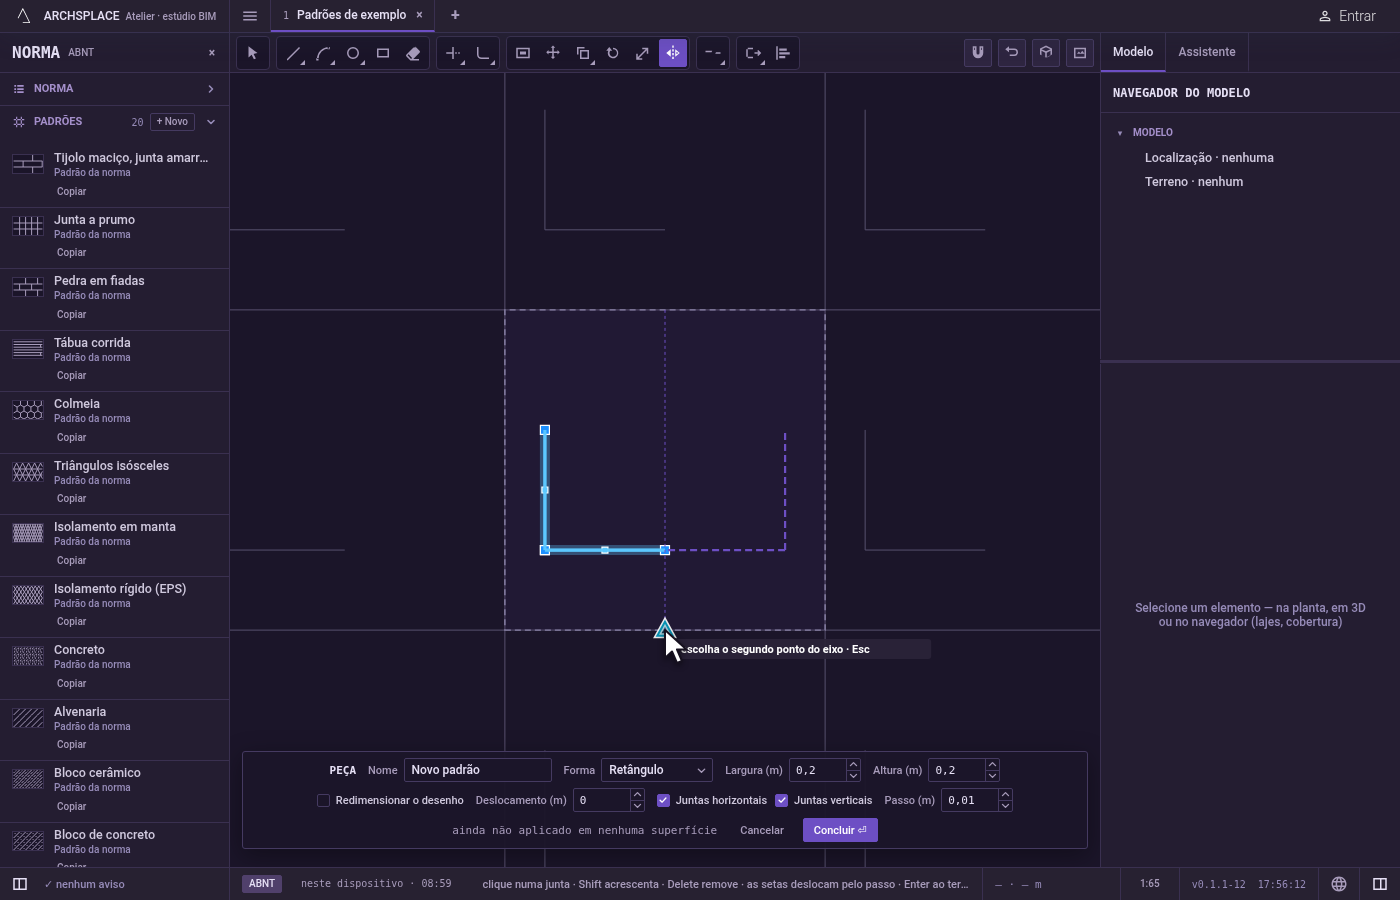Select the align-left tool
Viewport: 1400px width, 900px height.
coord(783,53)
